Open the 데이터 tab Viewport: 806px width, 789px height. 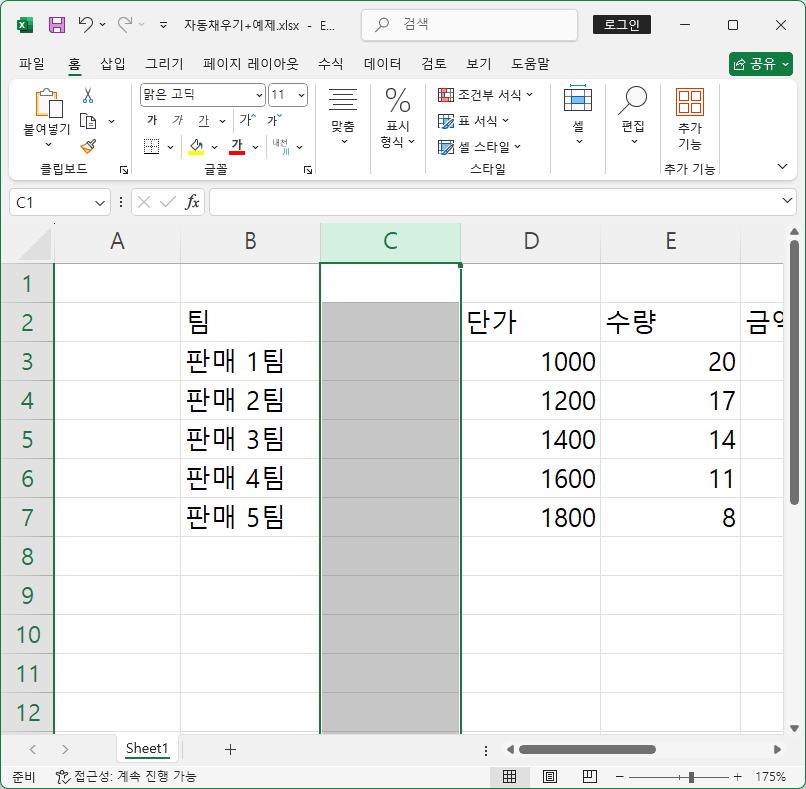[382, 64]
